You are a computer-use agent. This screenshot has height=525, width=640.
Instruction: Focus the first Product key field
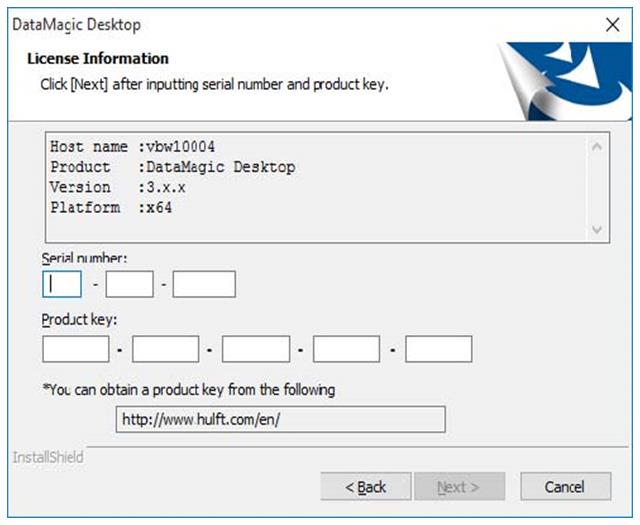(x=76, y=349)
